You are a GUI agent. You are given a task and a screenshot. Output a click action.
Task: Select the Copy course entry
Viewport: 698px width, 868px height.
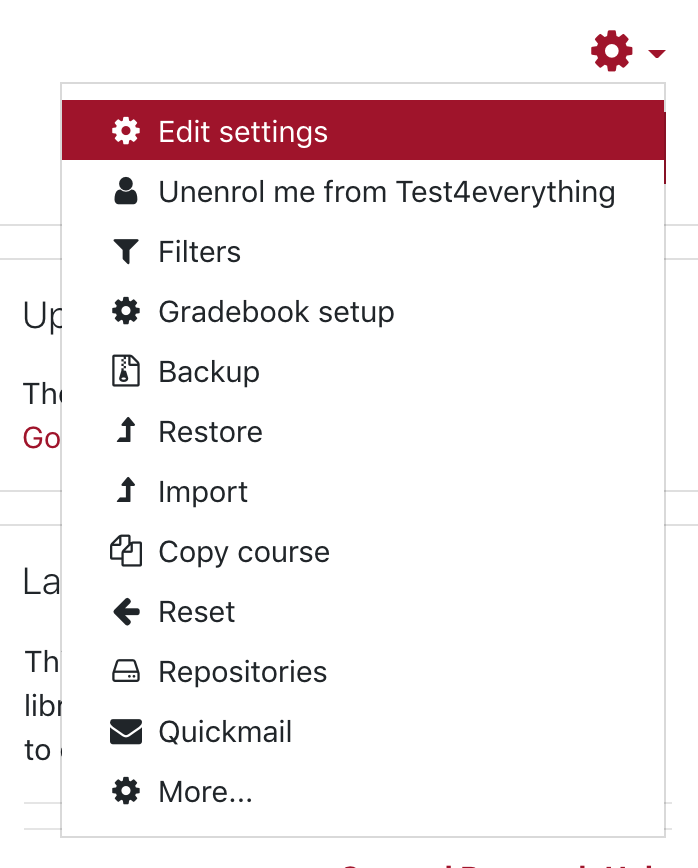[363, 551]
